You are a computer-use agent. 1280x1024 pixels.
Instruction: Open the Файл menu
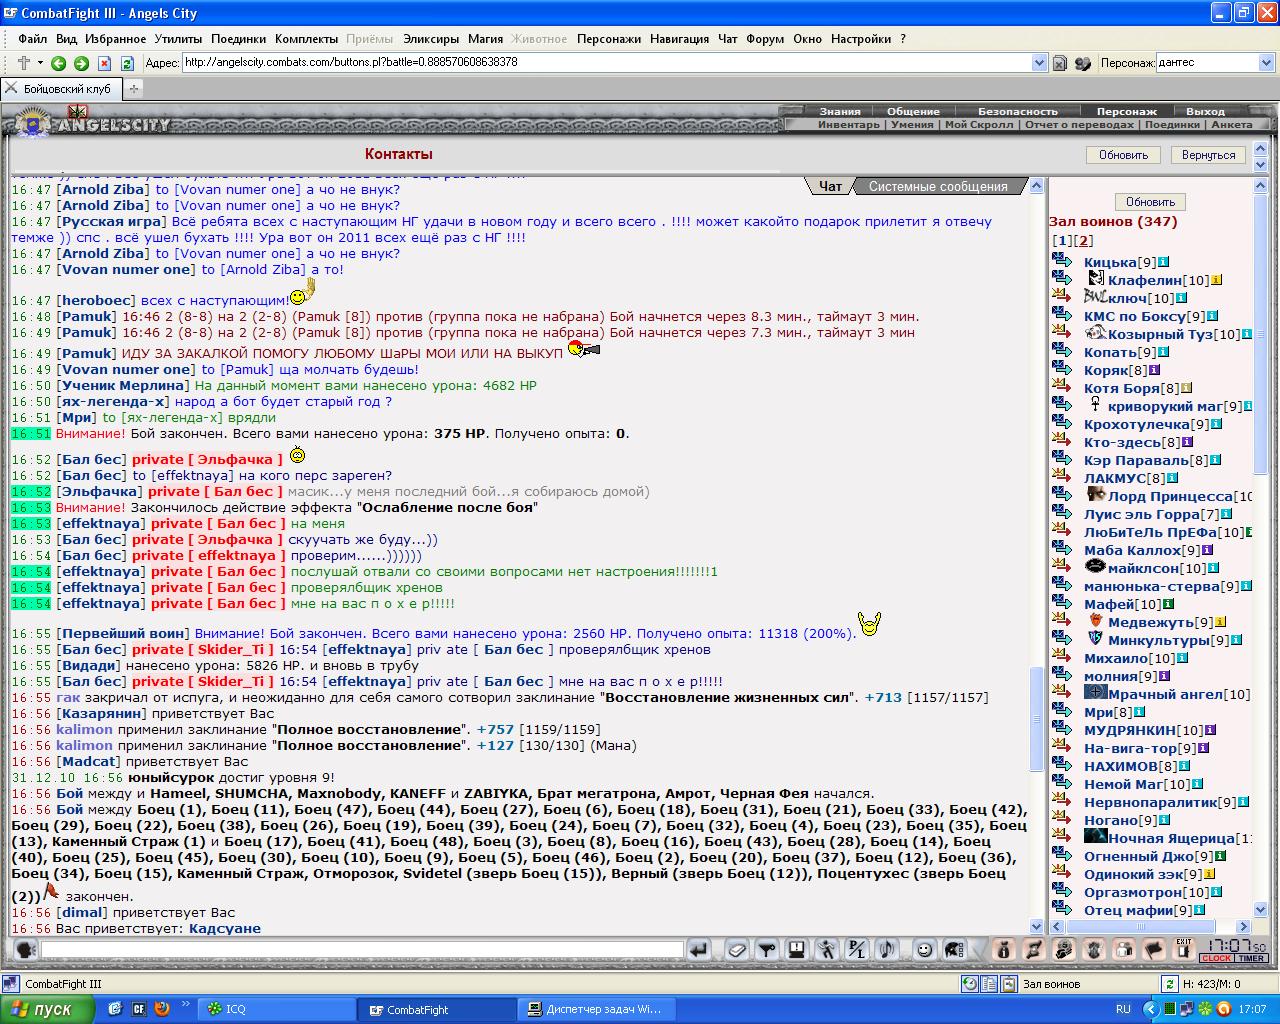point(32,39)
